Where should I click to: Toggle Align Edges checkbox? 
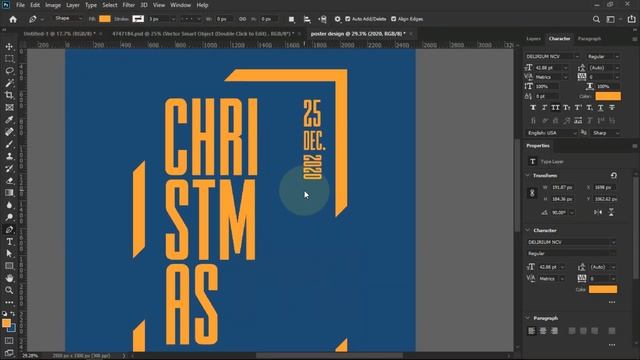click(x=393, y=19)
